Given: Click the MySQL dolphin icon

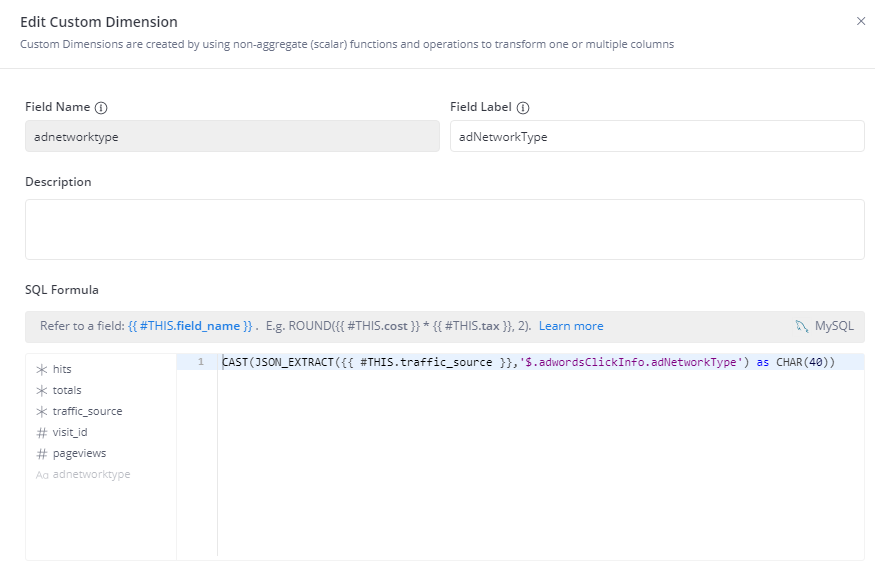Looking at the screenshot, I should pyautogui.click(x=801, y=326).
